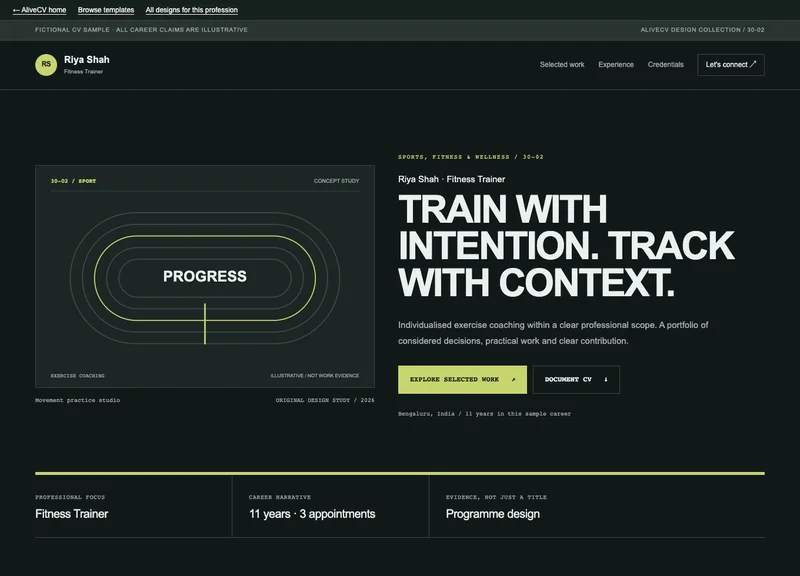The height and width of the screenshot is (576, 800).
Task: Open All designs for this profession
Action: pyautogui.click(x=191, y=10)
